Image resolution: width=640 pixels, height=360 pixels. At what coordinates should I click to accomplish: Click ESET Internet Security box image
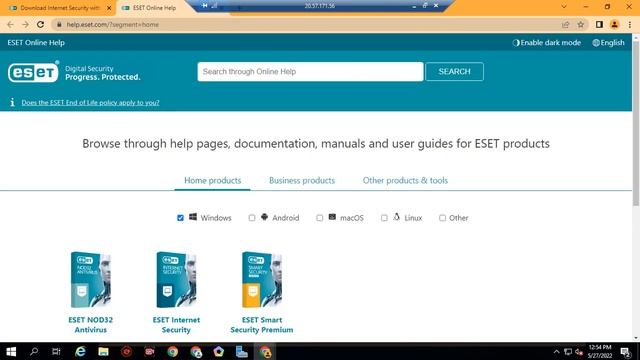coord(176,279)
